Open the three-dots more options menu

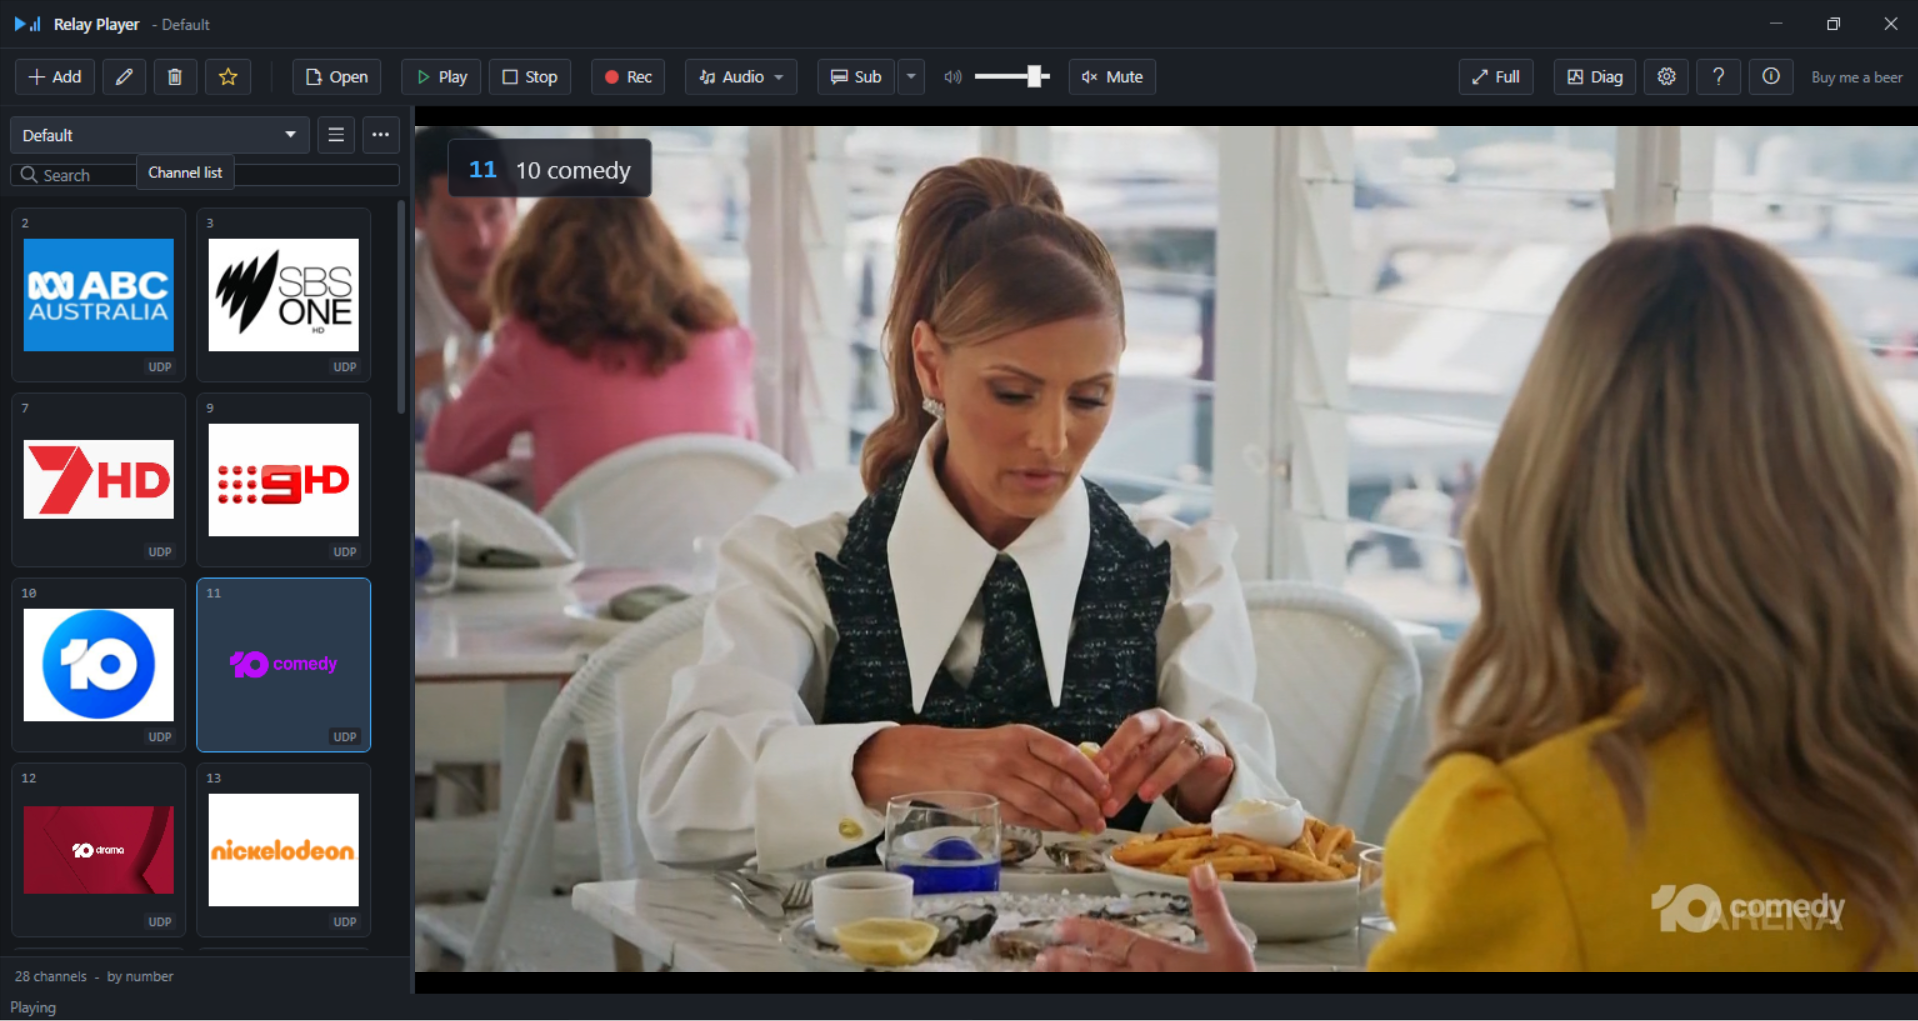click(381, 135)
